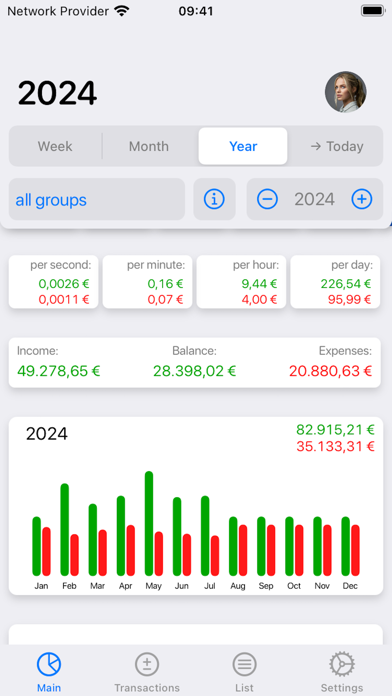Image resolution: width=392 pixels, height=696 pixels.
Task: Tap the Expenses amount 20.880,63 €
Action: pos(330,371)
